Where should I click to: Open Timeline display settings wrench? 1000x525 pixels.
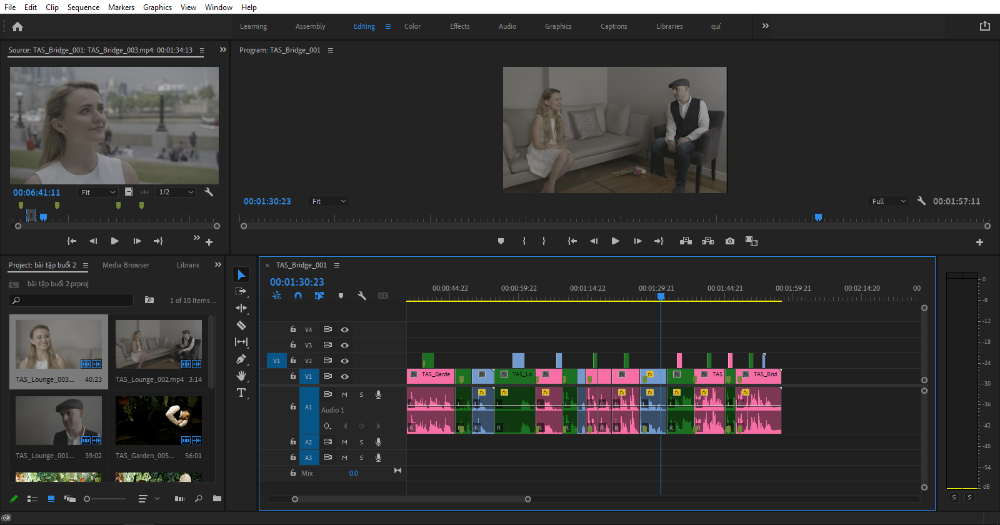coord(362,296)
